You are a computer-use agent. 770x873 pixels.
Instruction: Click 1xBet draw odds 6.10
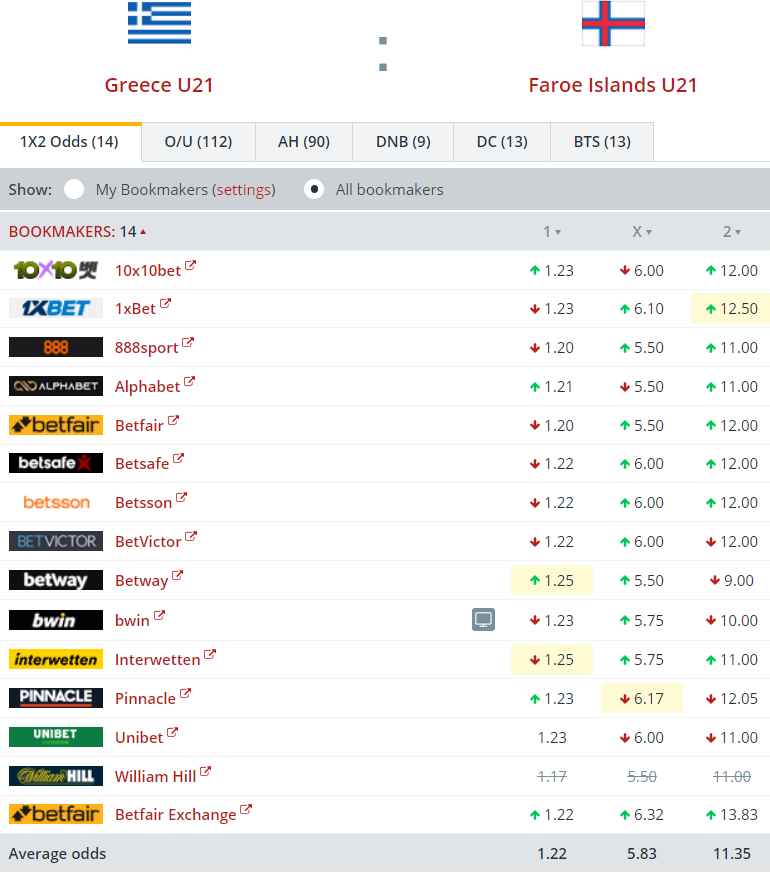click(642, 309)
